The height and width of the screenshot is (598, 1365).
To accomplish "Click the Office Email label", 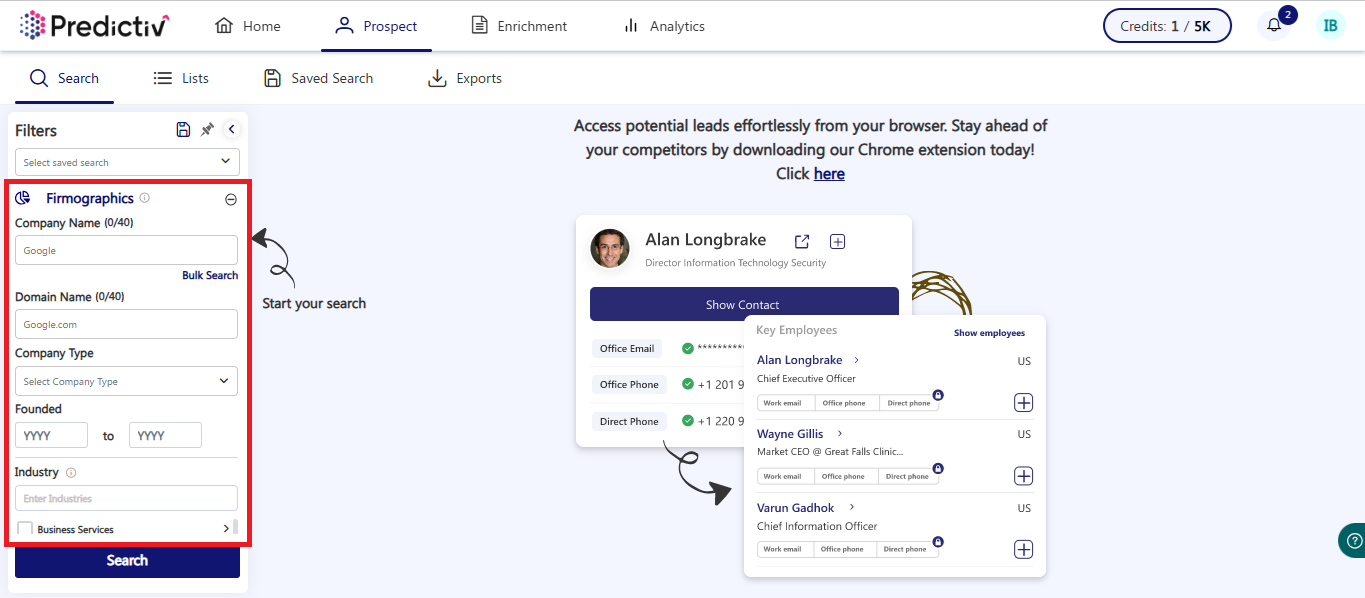I will point(627,349).
